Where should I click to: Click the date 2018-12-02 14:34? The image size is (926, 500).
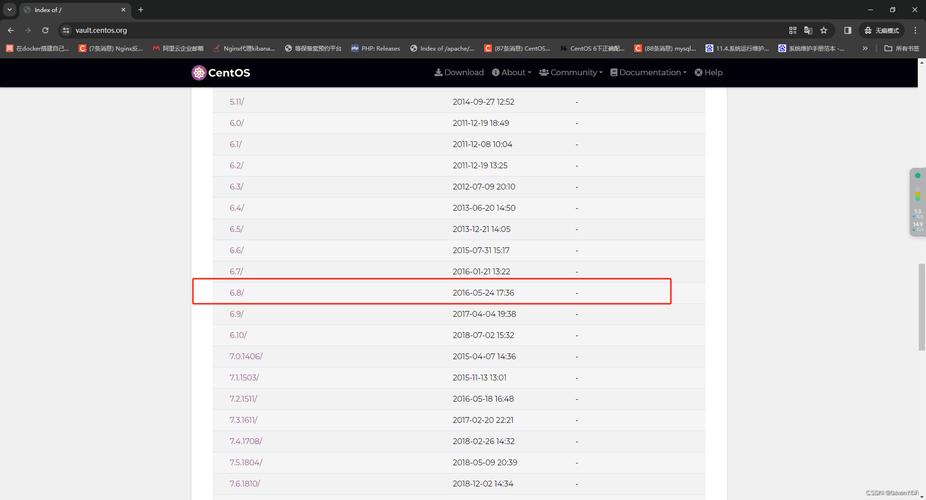[x=483, y=484]
